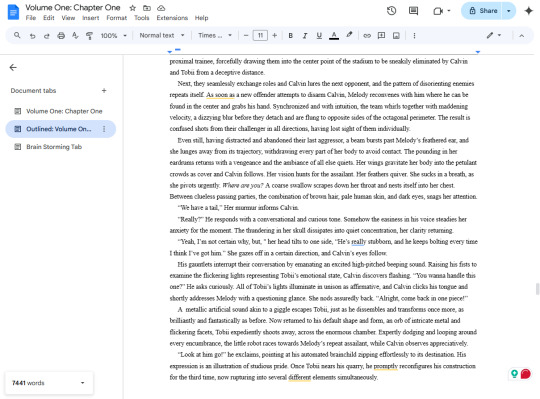
Task: Open Gemini sparkle assistant icon
Action: (x=528, y=11)
